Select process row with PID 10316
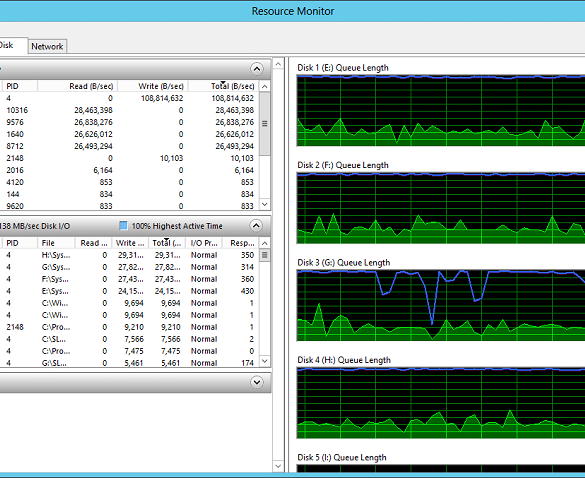 130,110
